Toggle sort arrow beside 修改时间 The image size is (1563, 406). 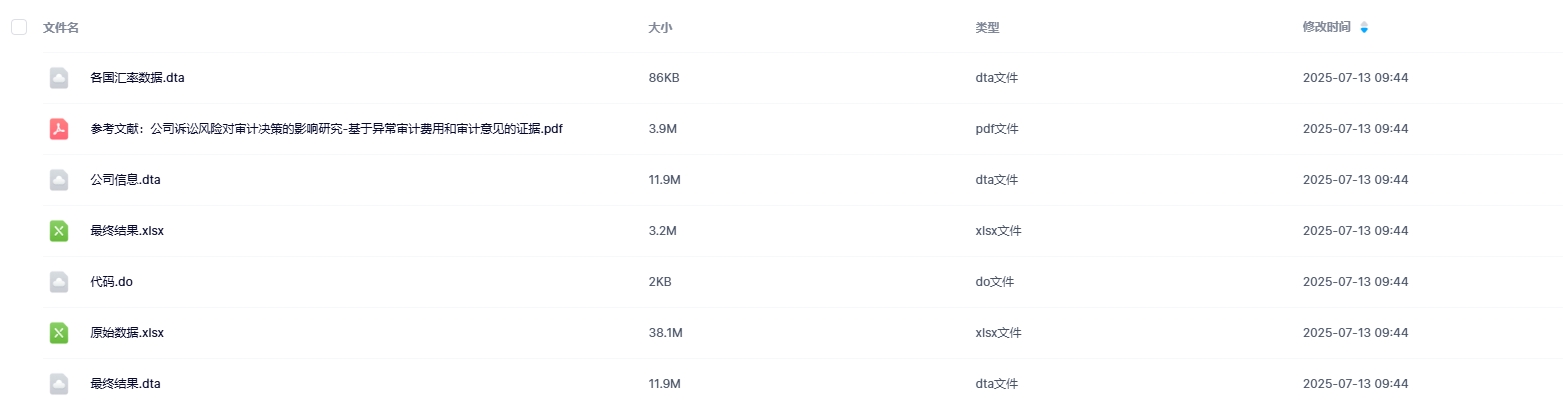[x=1364, y=28]
